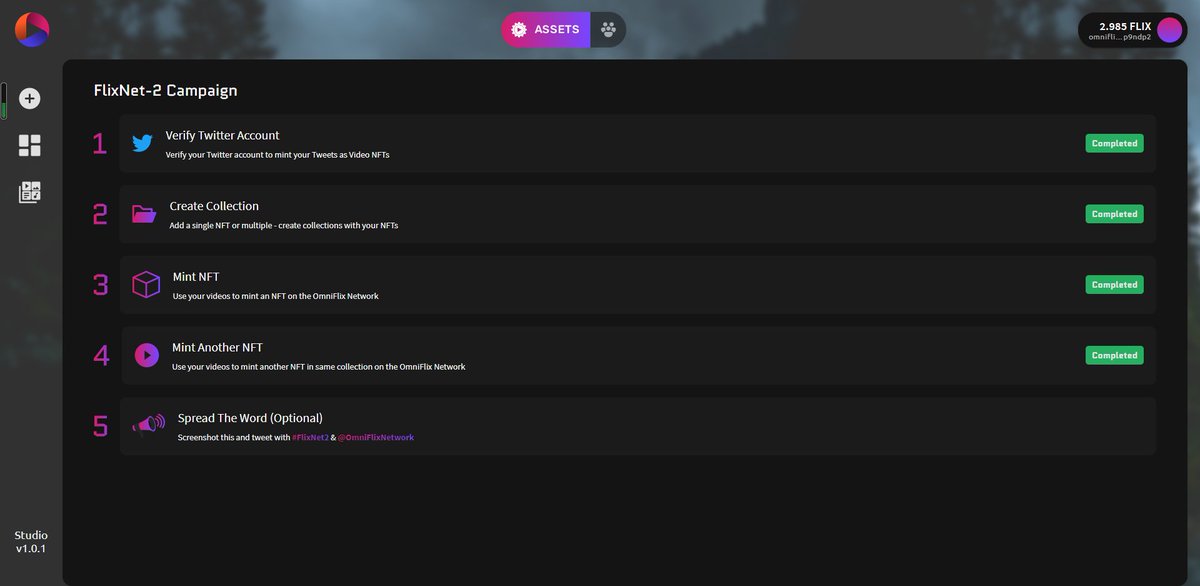This screenshot has height=586, width=1200.
Task: Click the Mint Another NFT play icon
Action: 146,355
